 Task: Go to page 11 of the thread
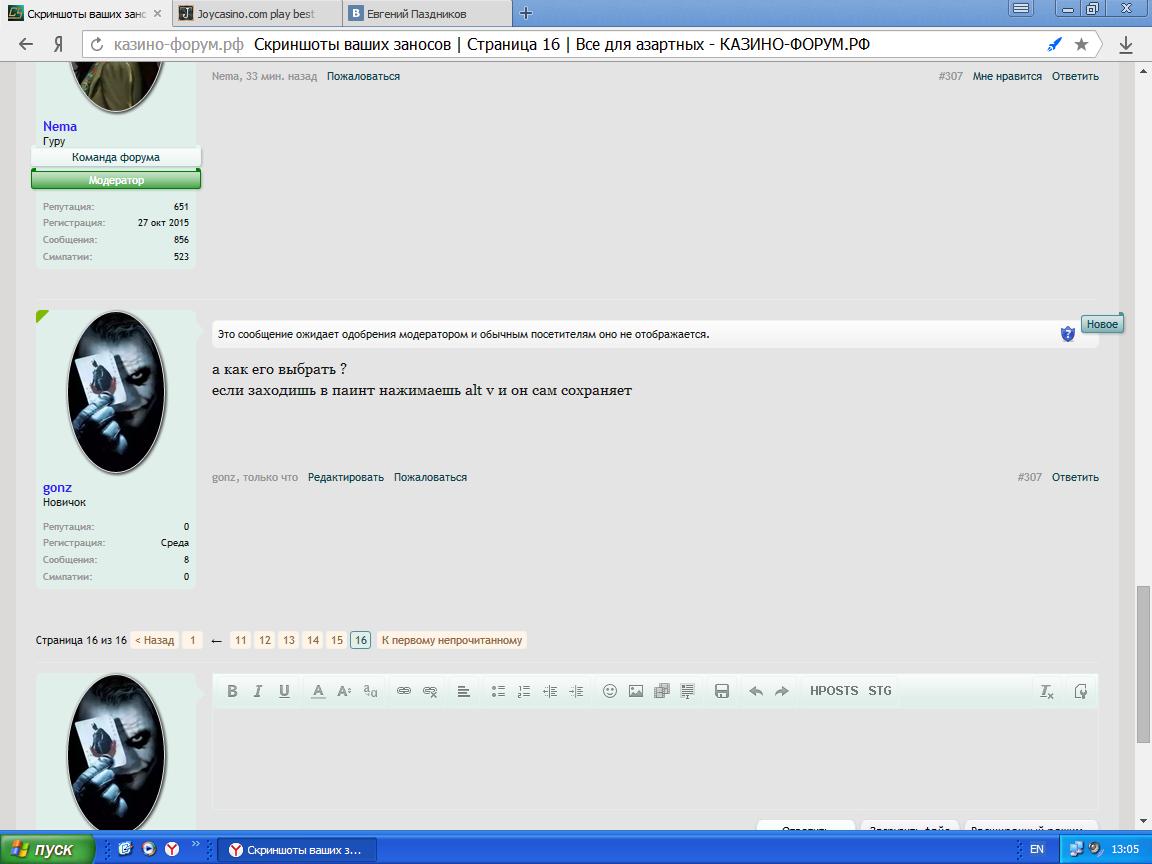pyautogui.click(x=240, y=640)
